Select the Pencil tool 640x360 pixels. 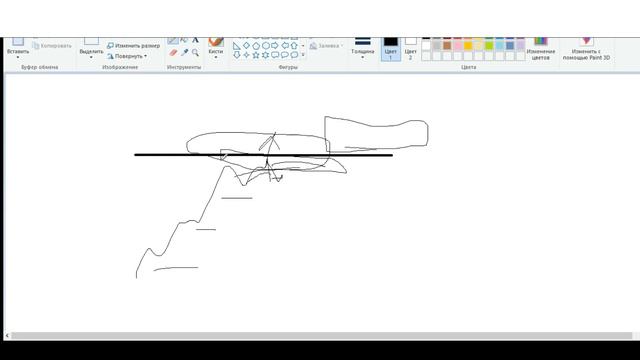tap(173, 40)
